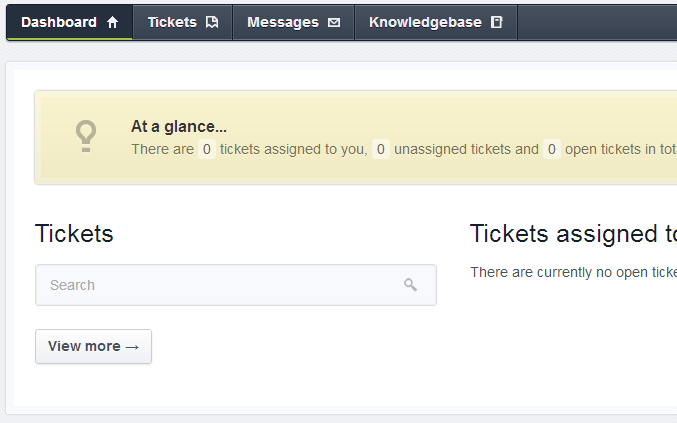
Task: Click the Tickets section heading
Action: click(x=74, y=234)
